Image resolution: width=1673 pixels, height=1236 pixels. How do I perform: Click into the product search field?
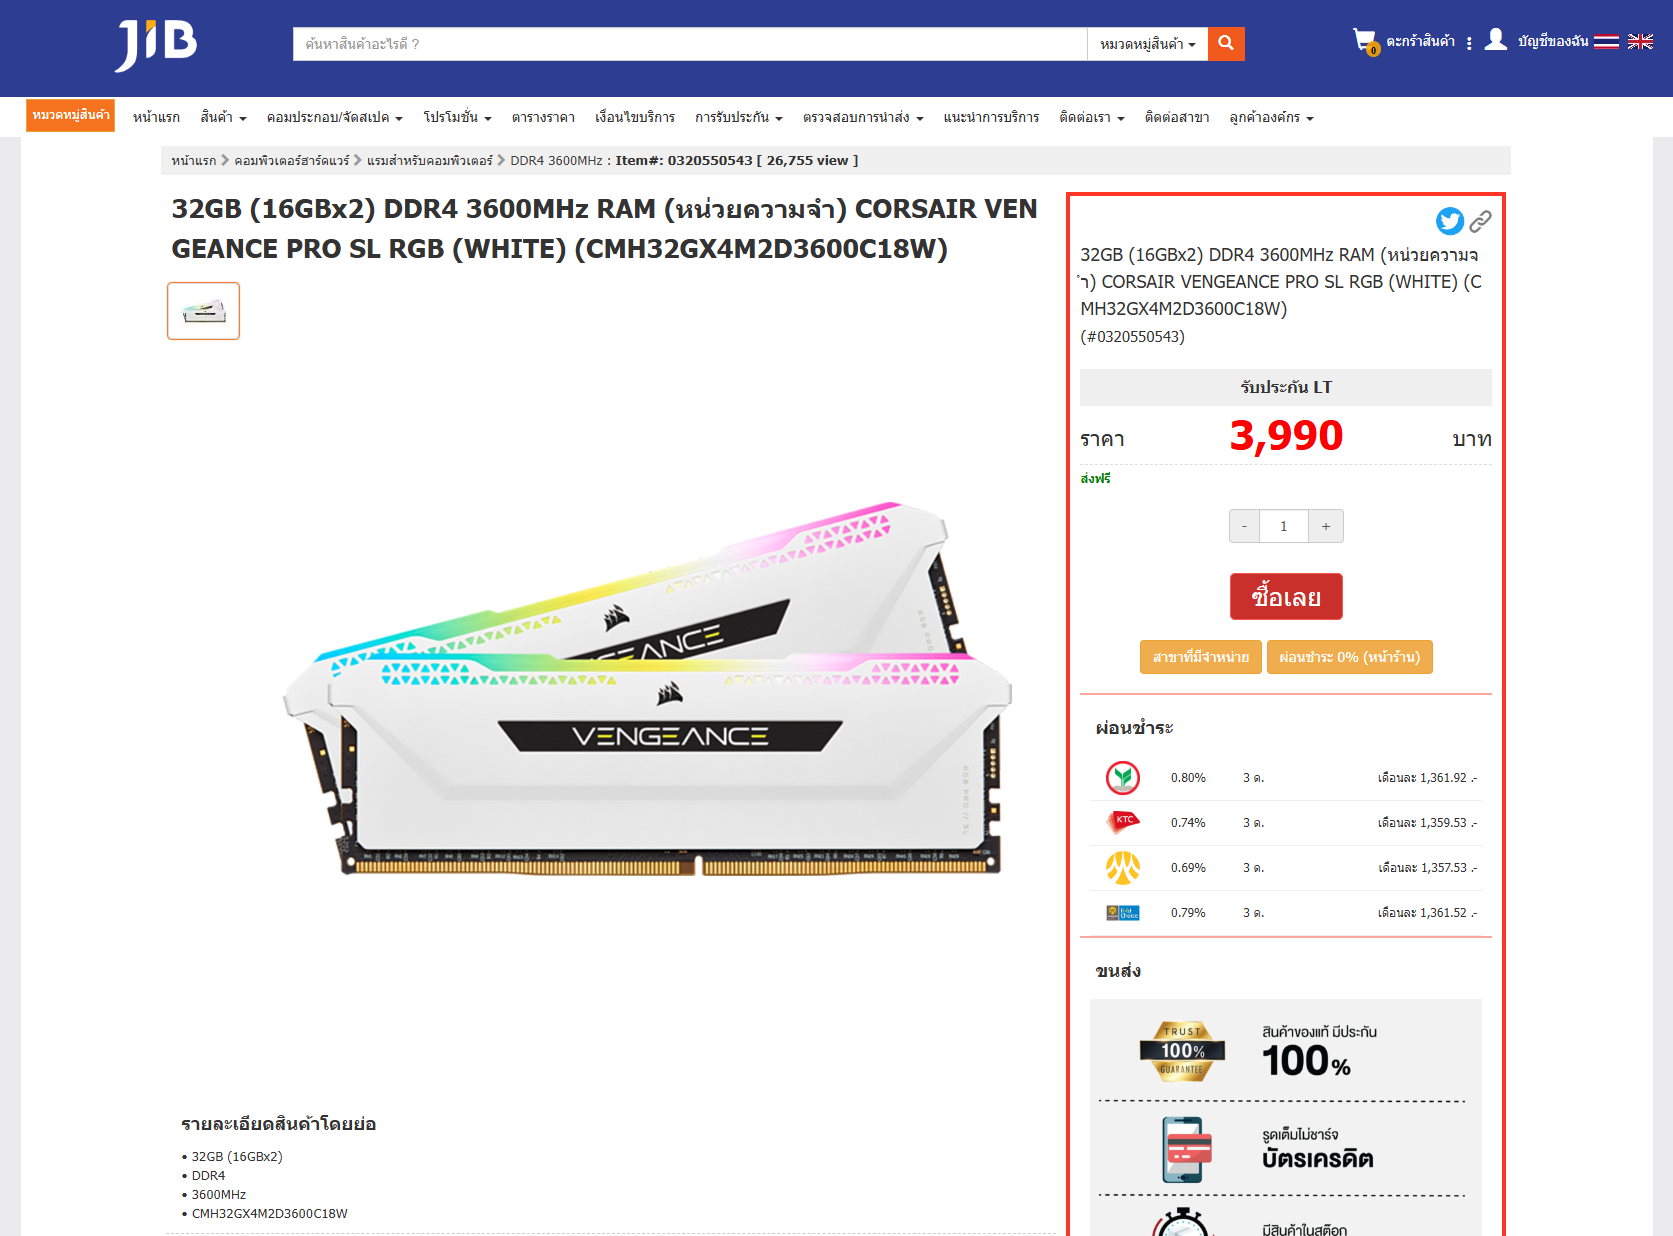tap(690, 44)
